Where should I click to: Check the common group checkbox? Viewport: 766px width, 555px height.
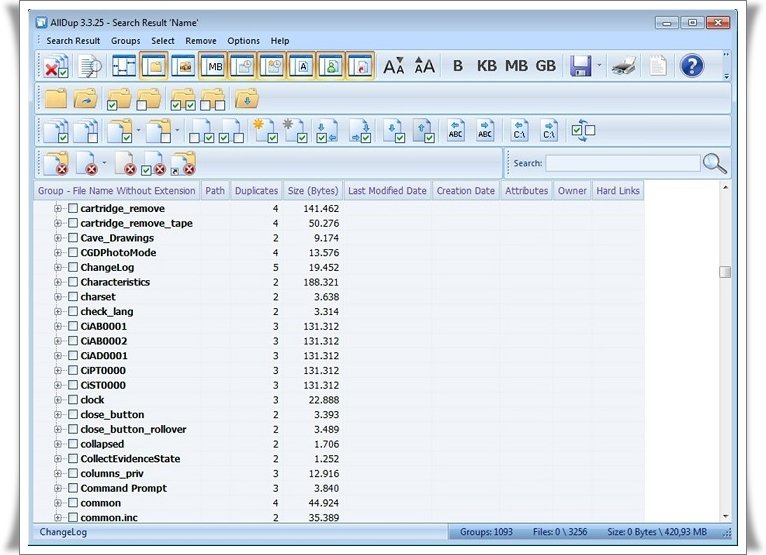pyautogui.click(x=73, y=503)
